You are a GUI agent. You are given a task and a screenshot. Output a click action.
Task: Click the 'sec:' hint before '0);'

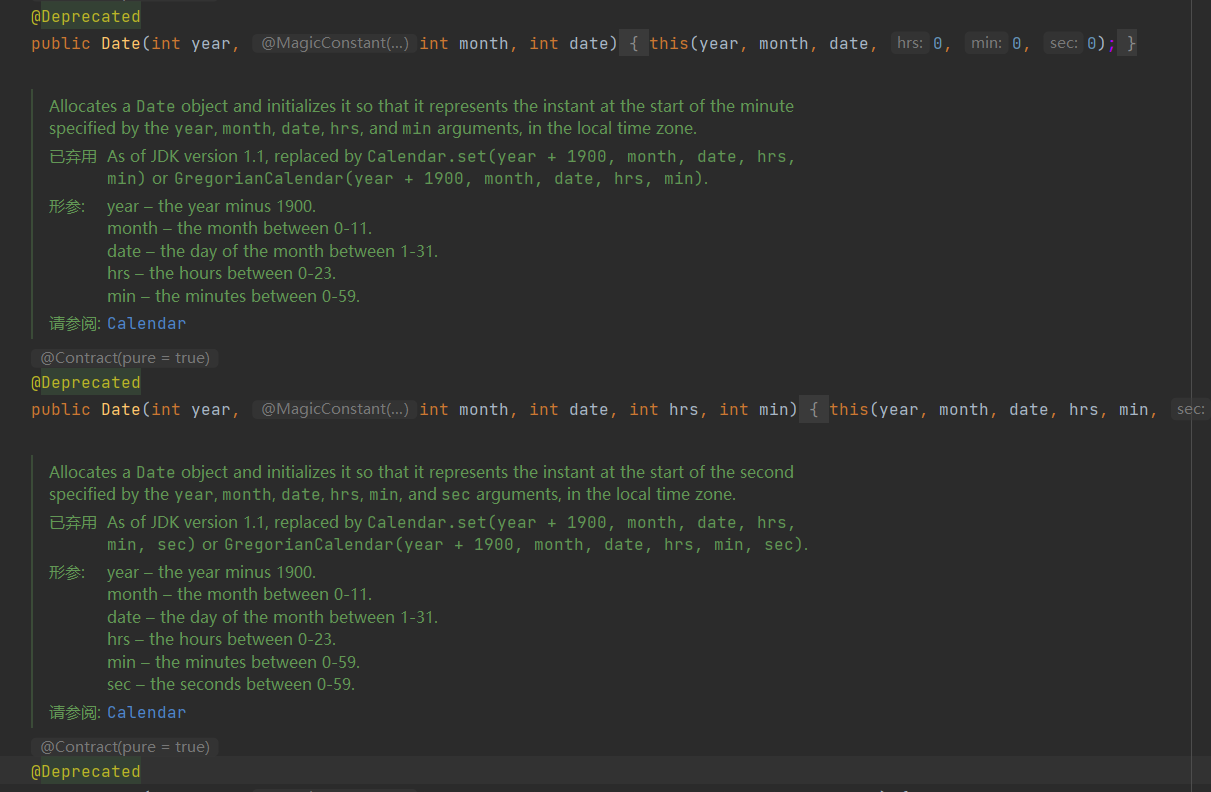pyautogui.click(x=1063, y=43)
